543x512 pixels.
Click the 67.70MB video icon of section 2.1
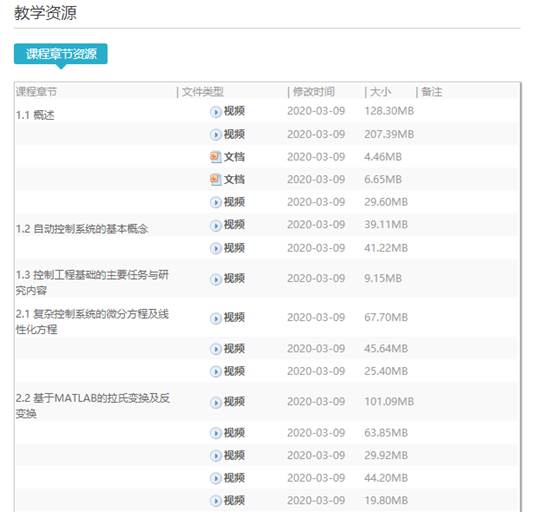(215, 318)
